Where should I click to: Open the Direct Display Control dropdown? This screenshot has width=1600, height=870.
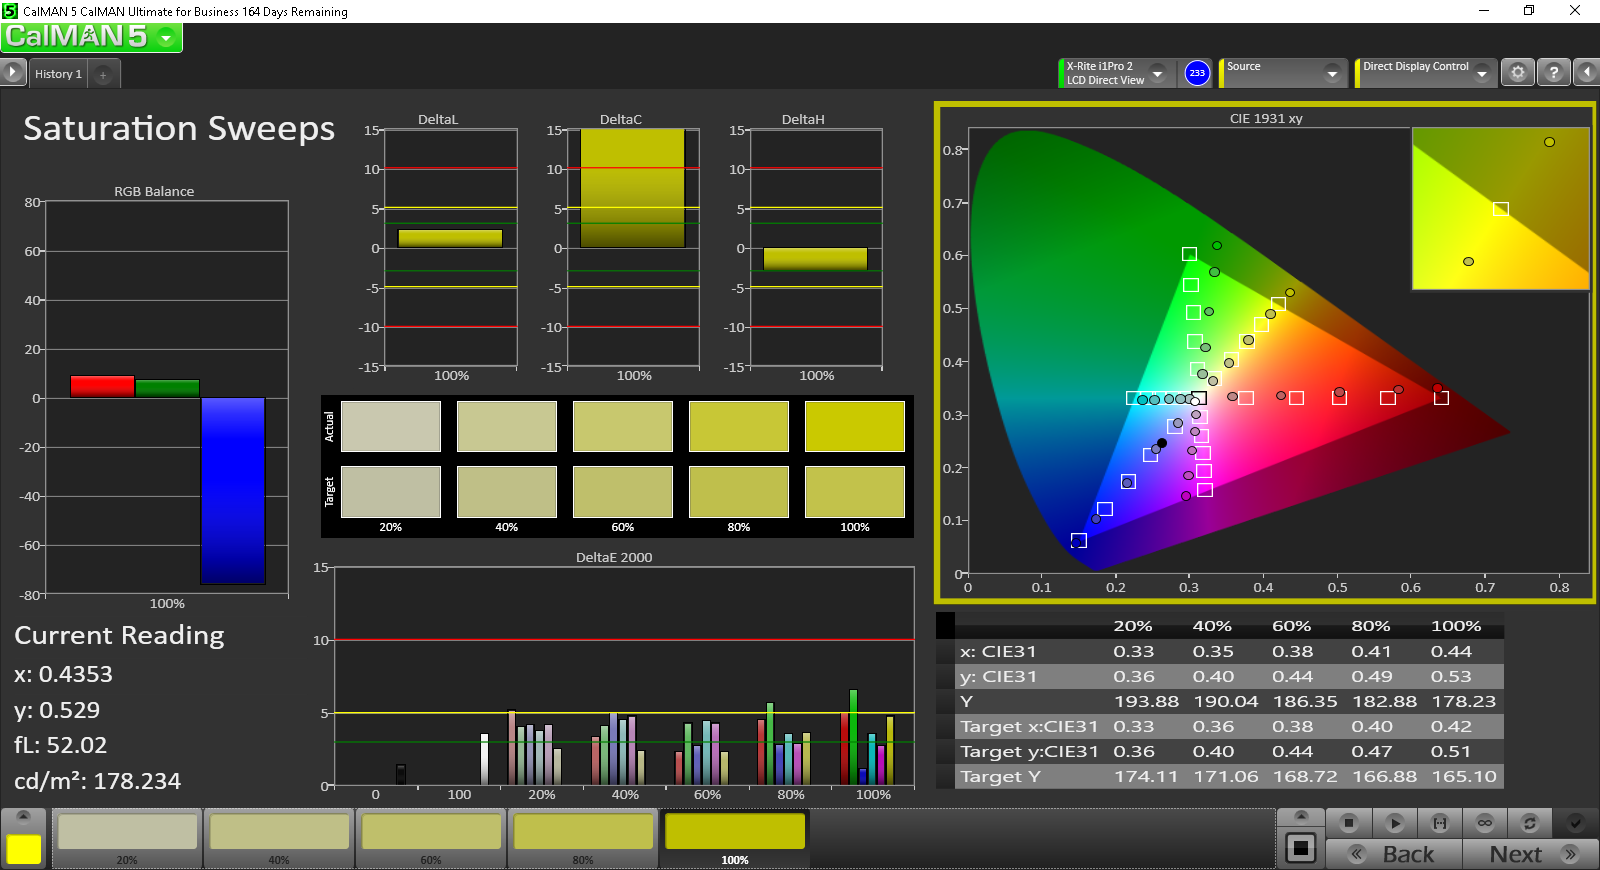1481,73
